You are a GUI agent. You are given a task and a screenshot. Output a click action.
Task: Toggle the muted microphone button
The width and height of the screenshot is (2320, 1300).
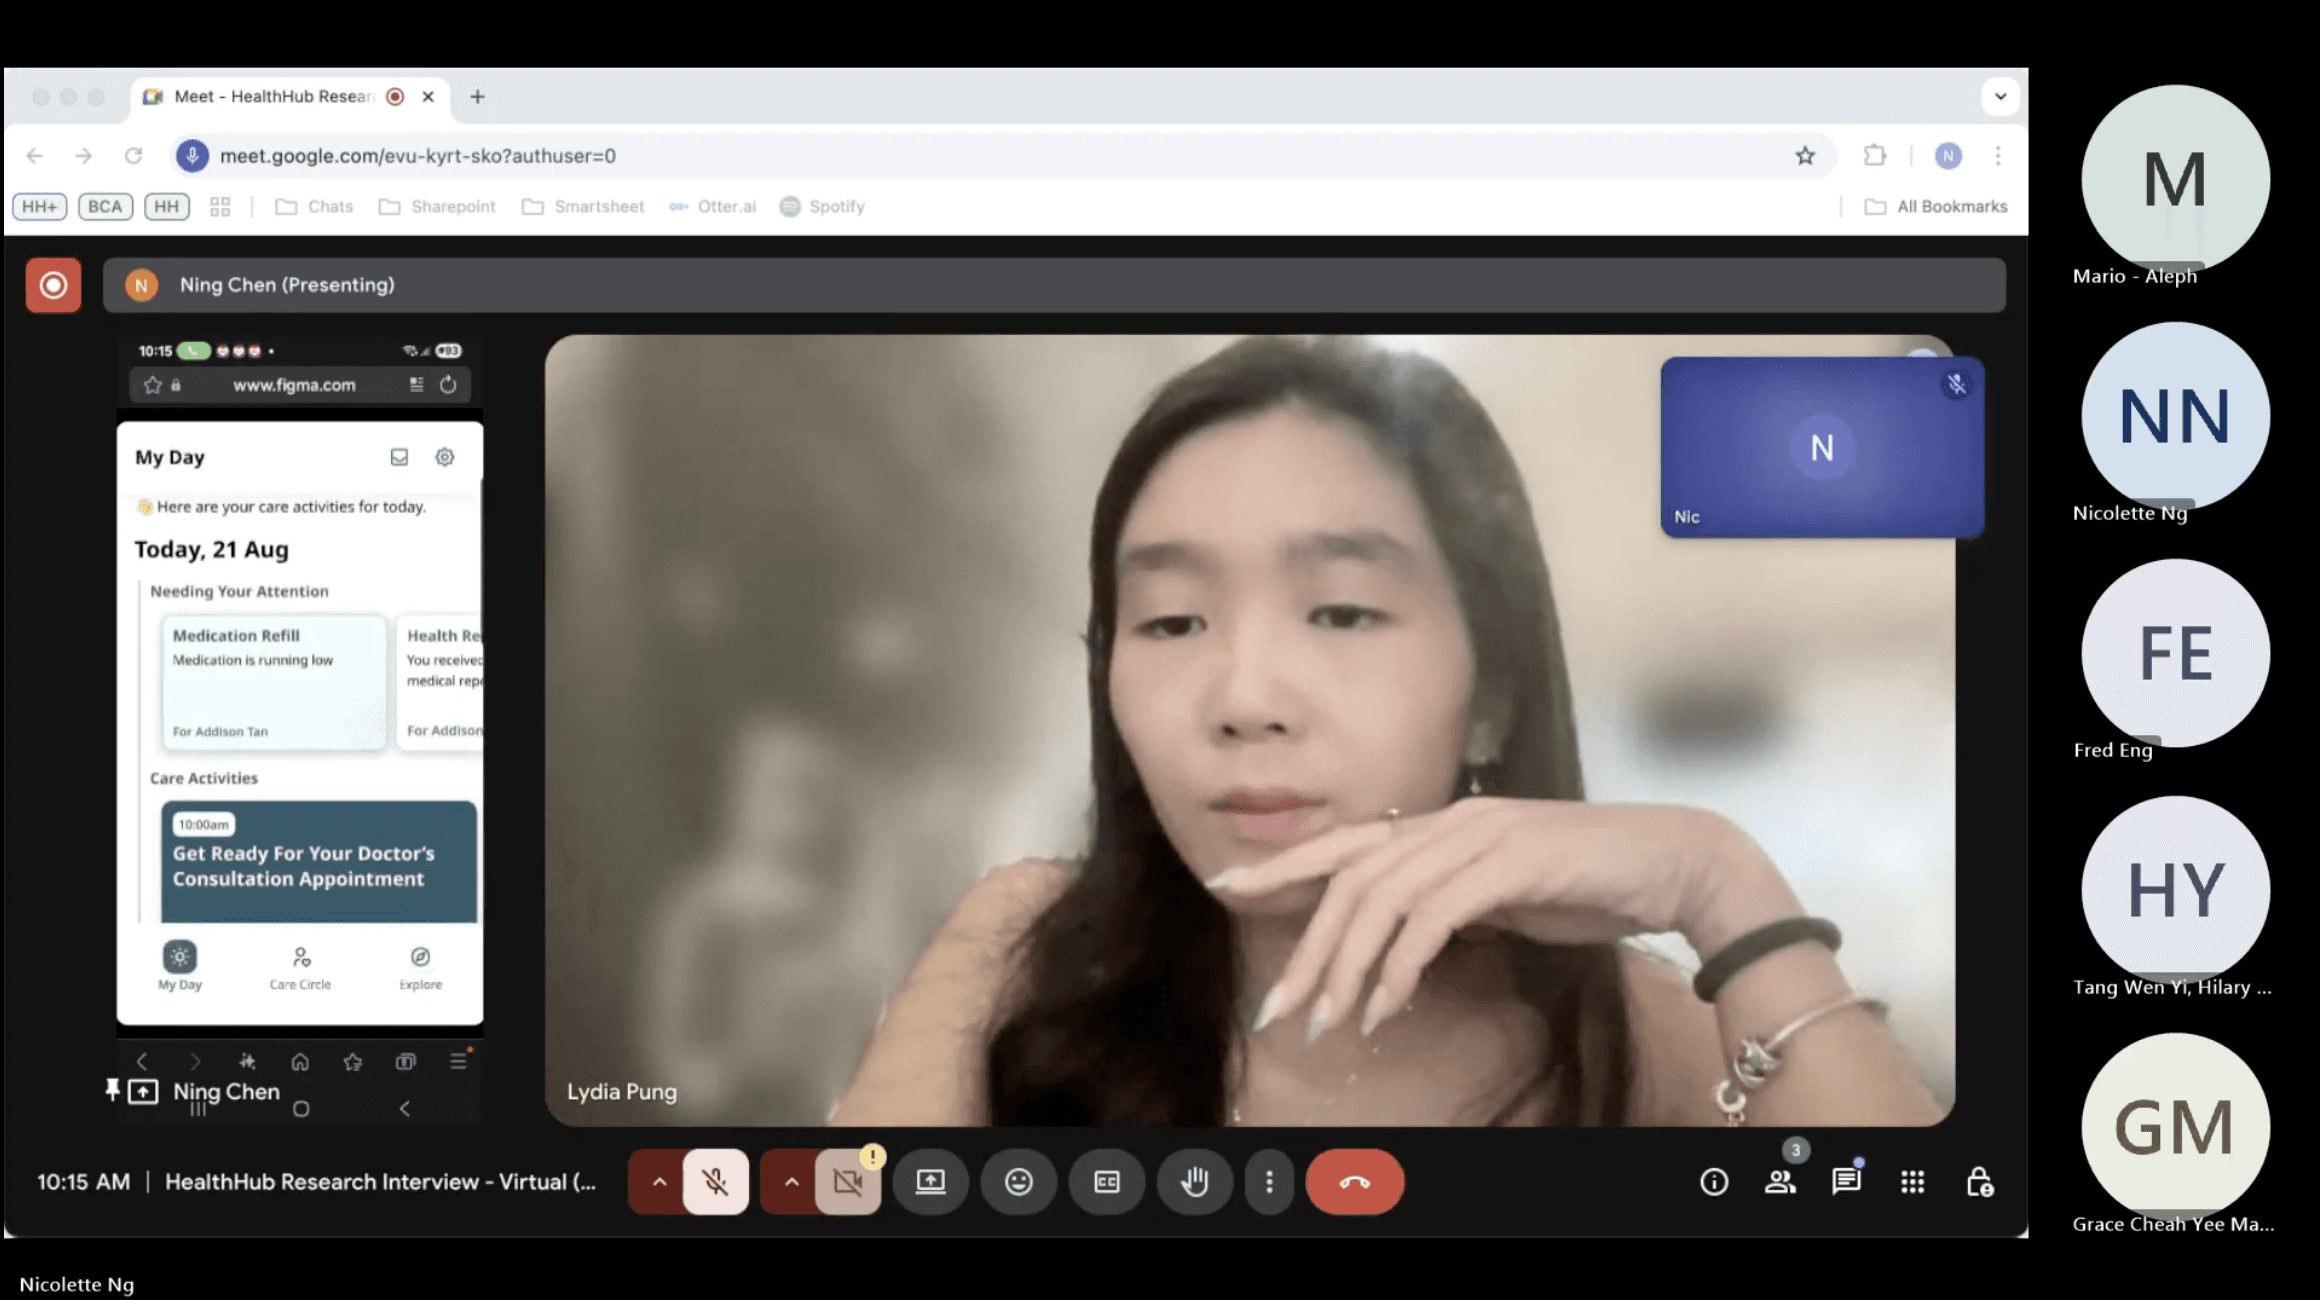pyautogui.click(x=715, y=1182)
